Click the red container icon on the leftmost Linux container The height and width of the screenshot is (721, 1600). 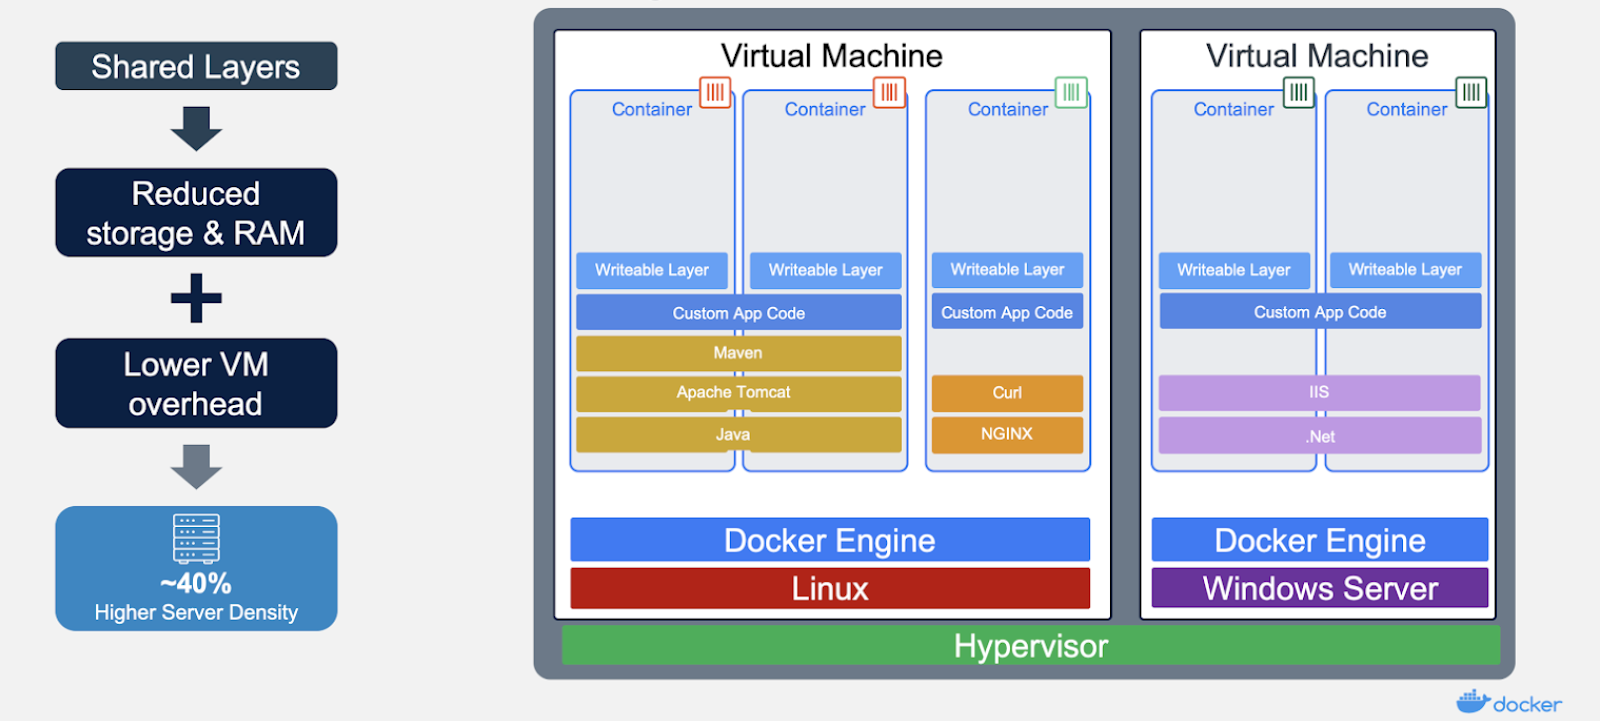pos(715,93)
